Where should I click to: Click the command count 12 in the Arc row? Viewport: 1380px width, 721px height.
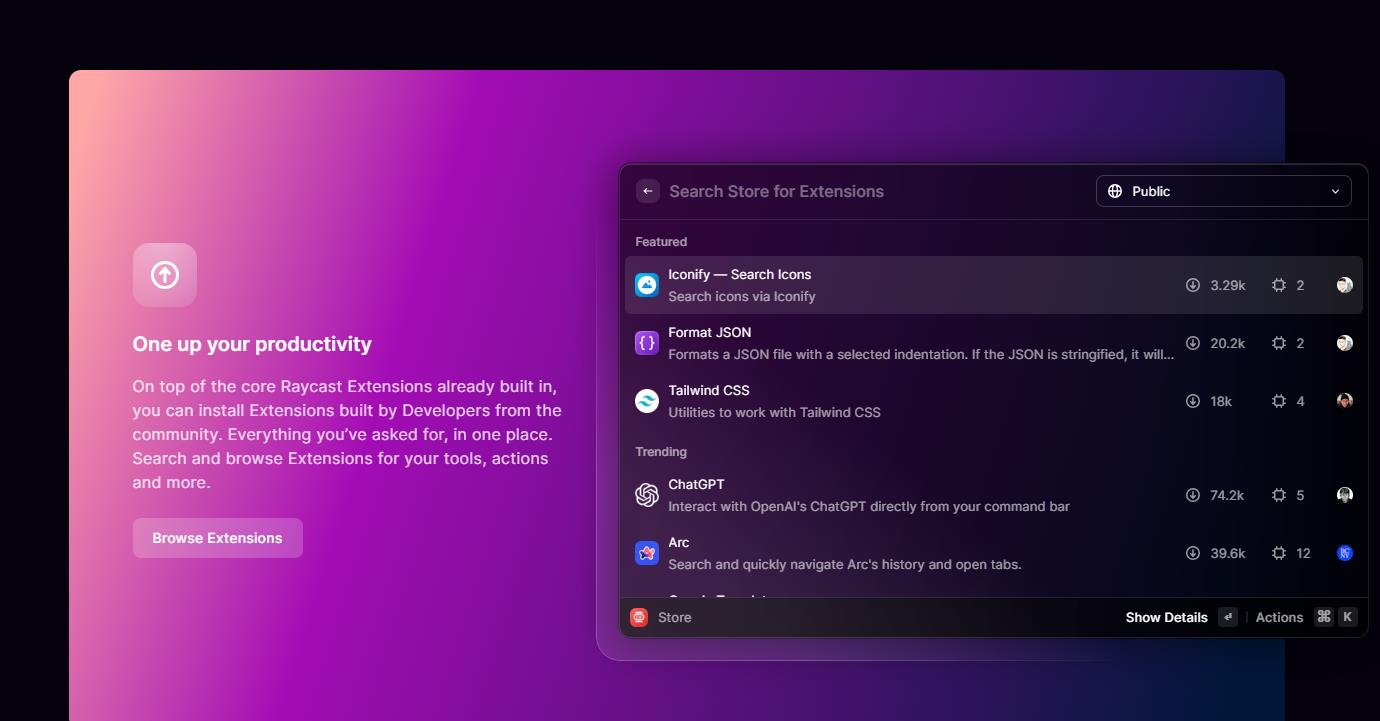1303,553
